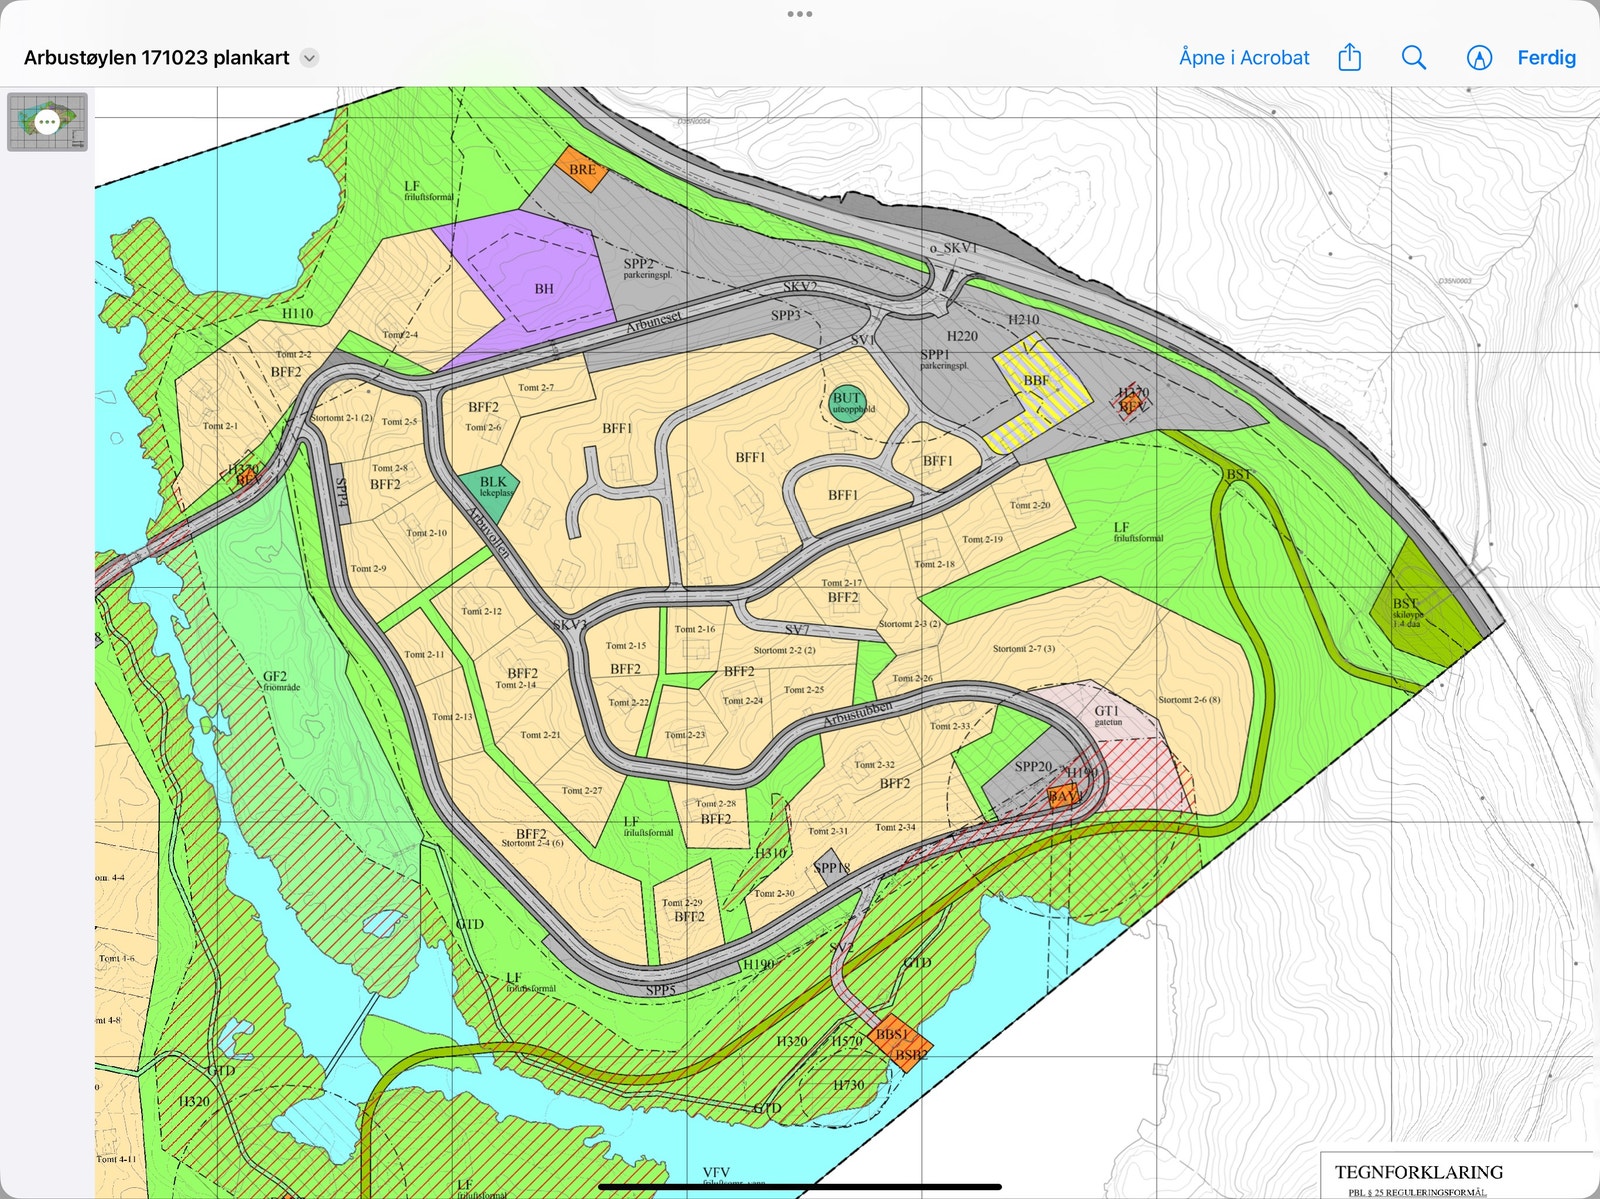Tap the Tomt 2-12 plot label
The image size is (1600, 1199).
481,611
